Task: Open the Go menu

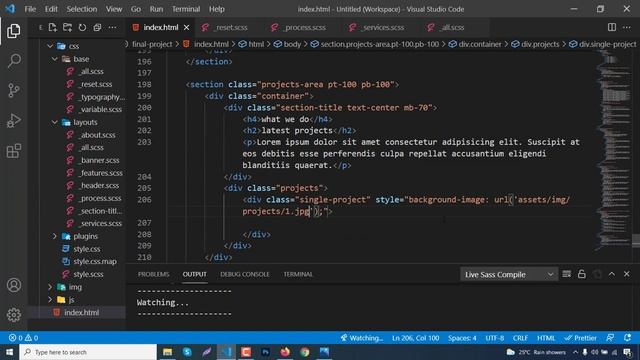Action: (x=136, y=9)
